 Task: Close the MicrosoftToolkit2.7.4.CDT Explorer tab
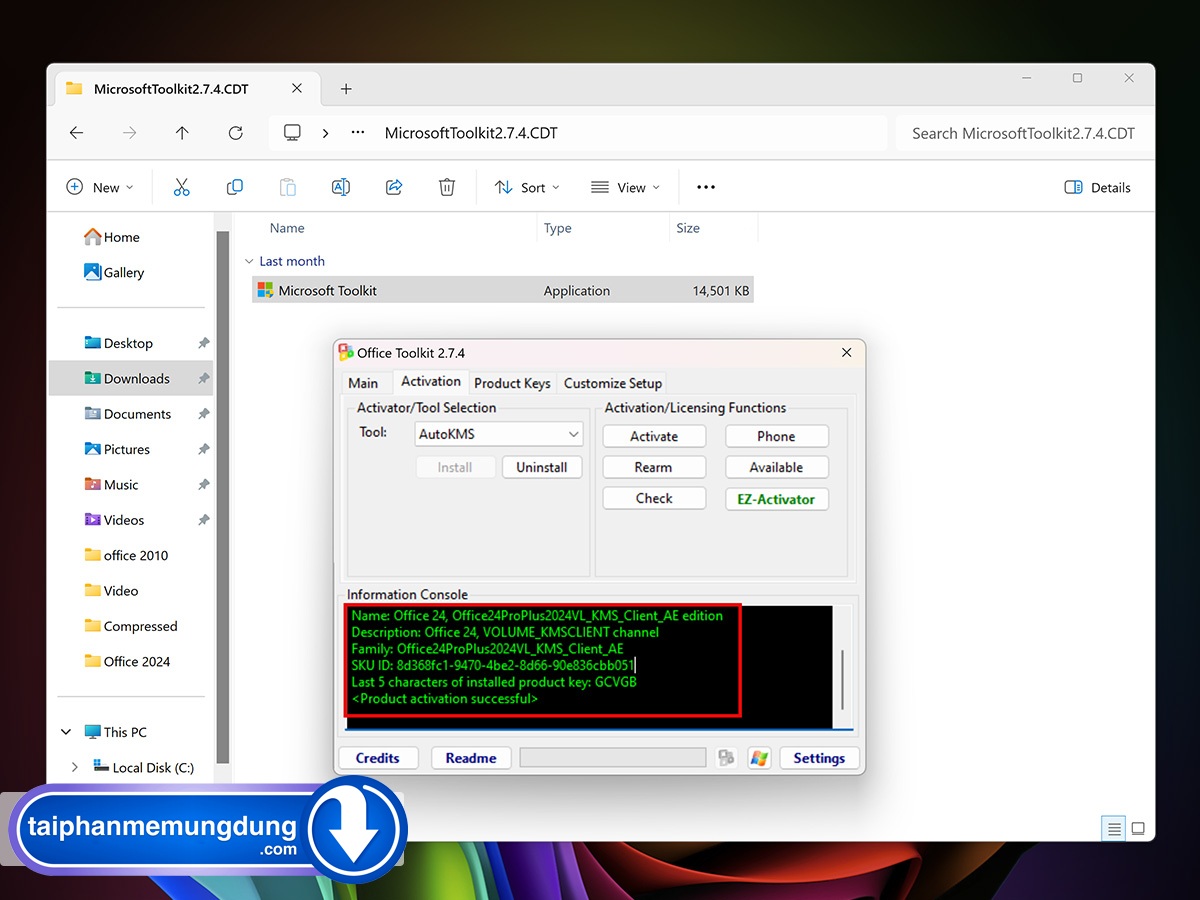(x=297, y=89)
